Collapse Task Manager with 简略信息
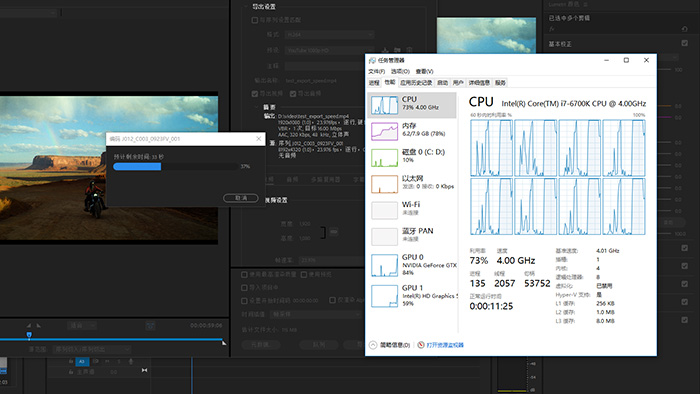700x394 pixels. point(389,345)
